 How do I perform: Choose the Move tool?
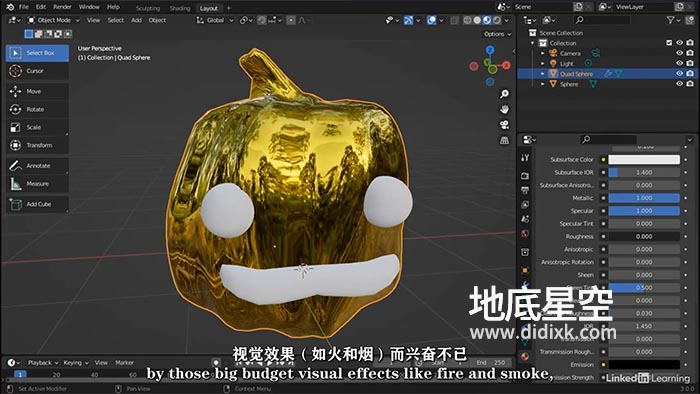pos(37,91)
